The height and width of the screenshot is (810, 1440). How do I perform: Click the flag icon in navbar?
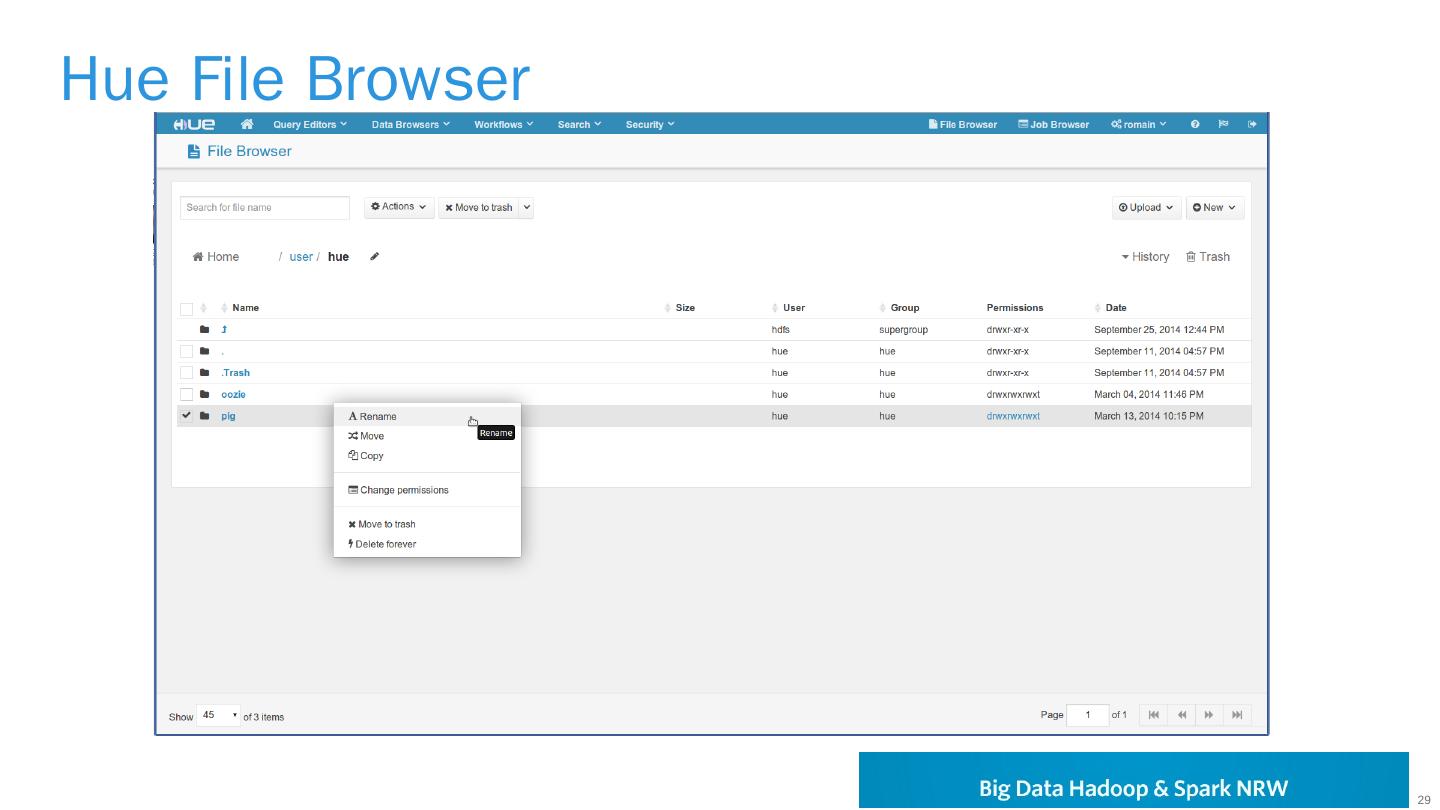pyautogui.click(x=1223, y=124)
